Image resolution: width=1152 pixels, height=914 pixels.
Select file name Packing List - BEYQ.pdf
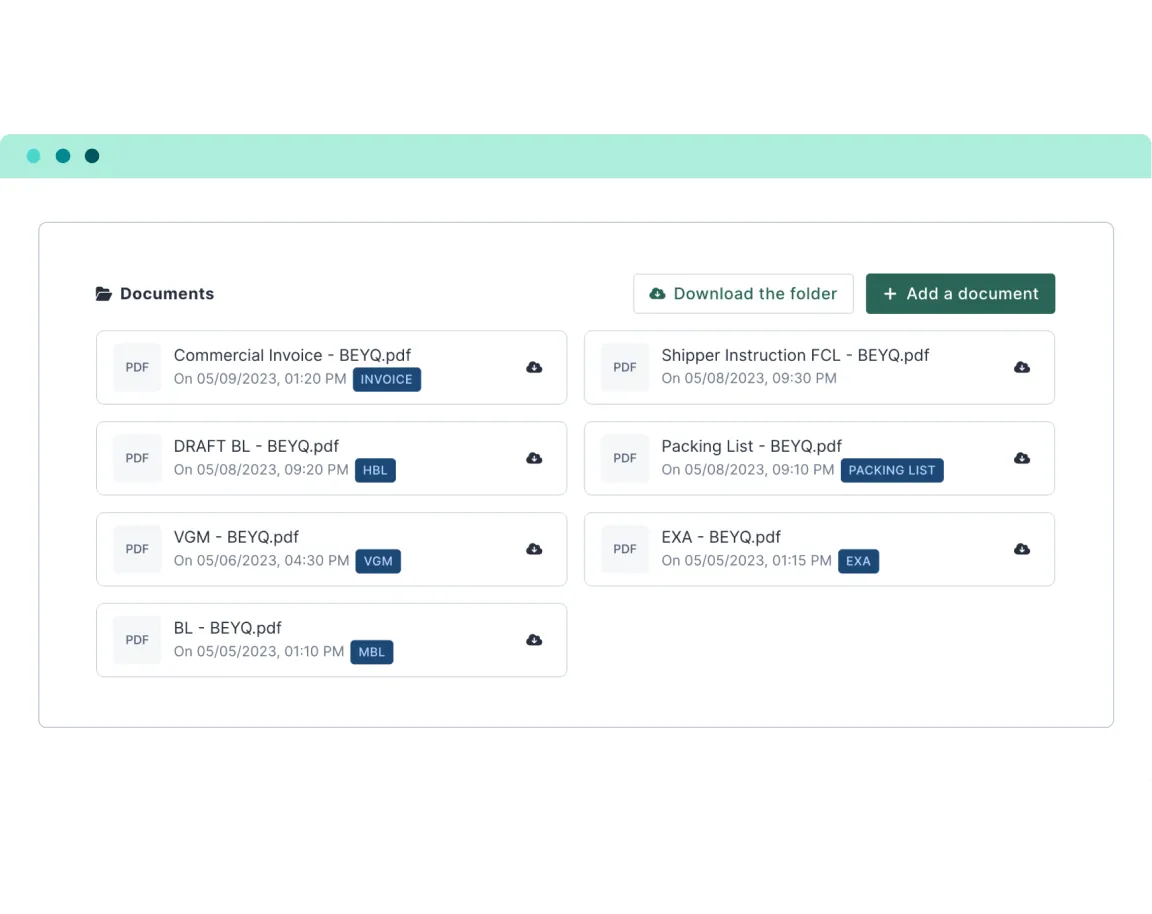point(752,447)
